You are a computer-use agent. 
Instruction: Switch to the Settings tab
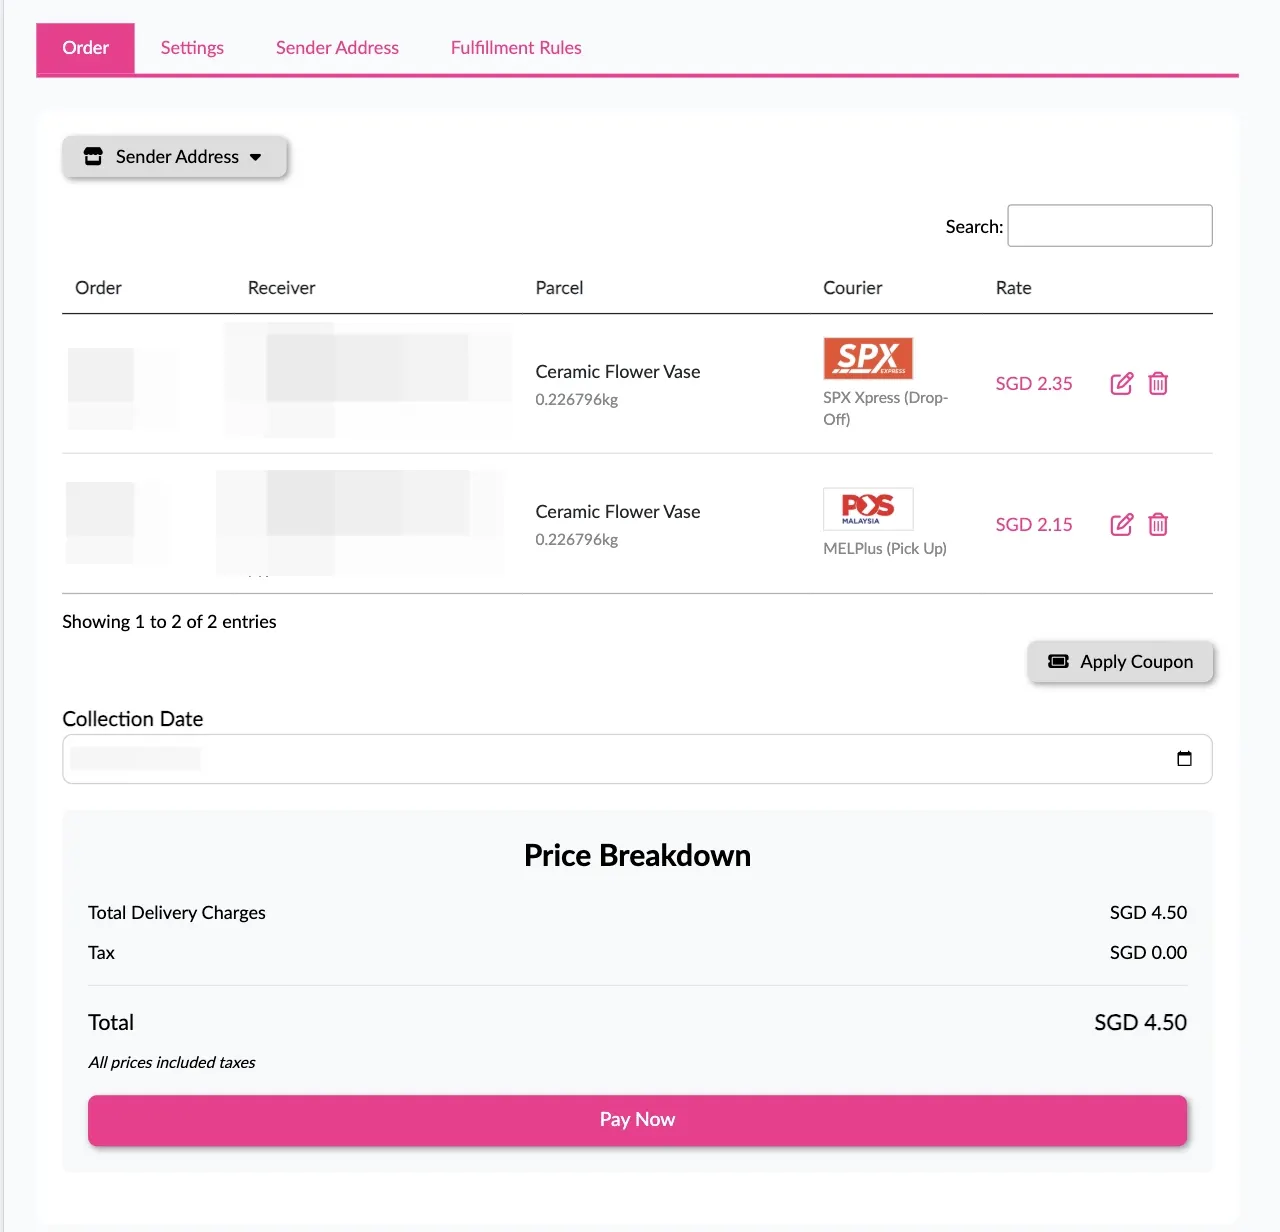192,47
